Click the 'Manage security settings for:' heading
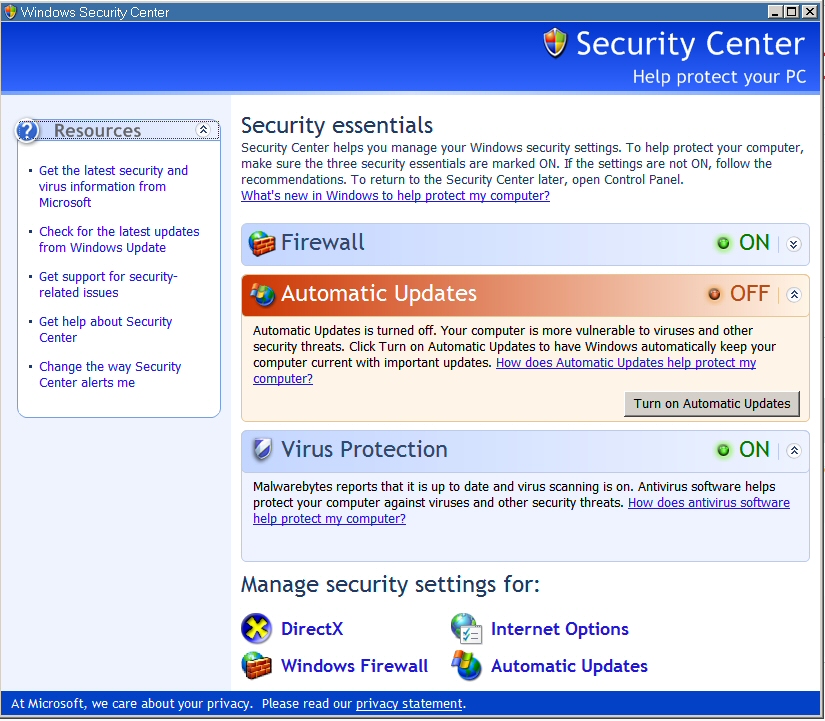The height and width of the screenshot is (721, 825). click(390, 585)
